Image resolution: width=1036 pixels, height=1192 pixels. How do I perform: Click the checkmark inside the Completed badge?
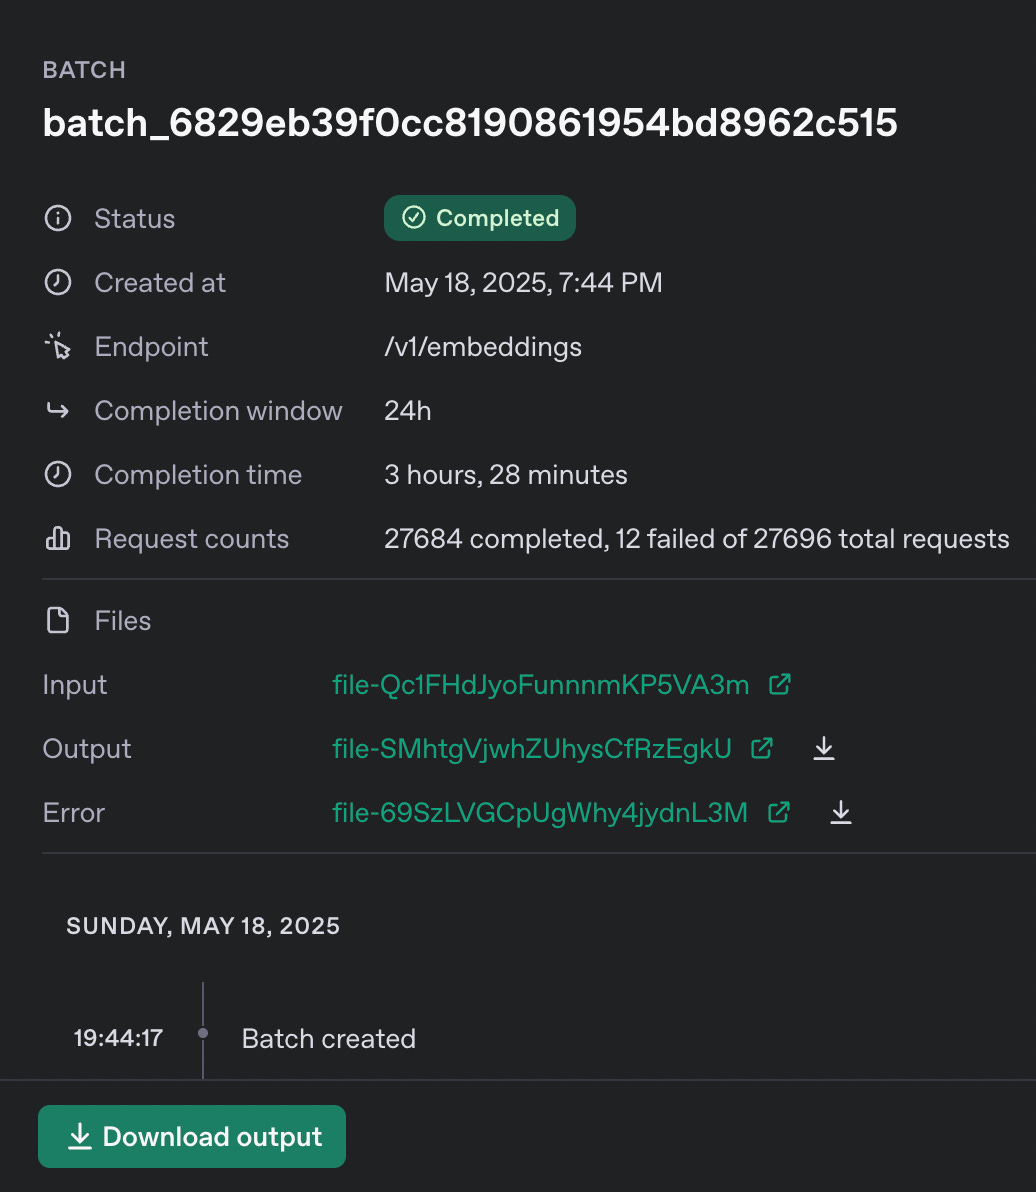[413, 218]
